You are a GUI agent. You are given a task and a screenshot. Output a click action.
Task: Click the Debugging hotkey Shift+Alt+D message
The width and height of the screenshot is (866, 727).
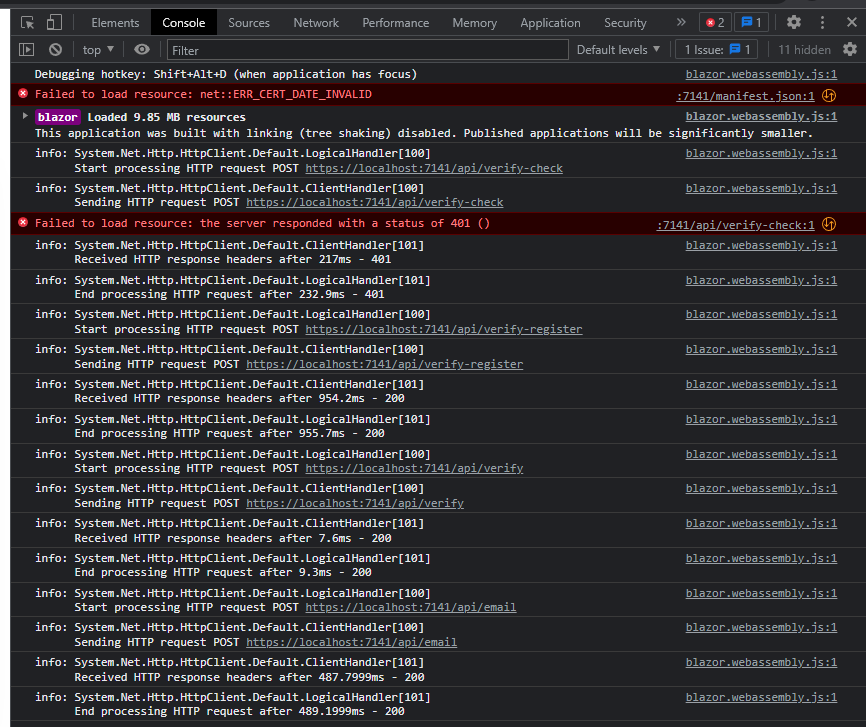pos(225,74)
